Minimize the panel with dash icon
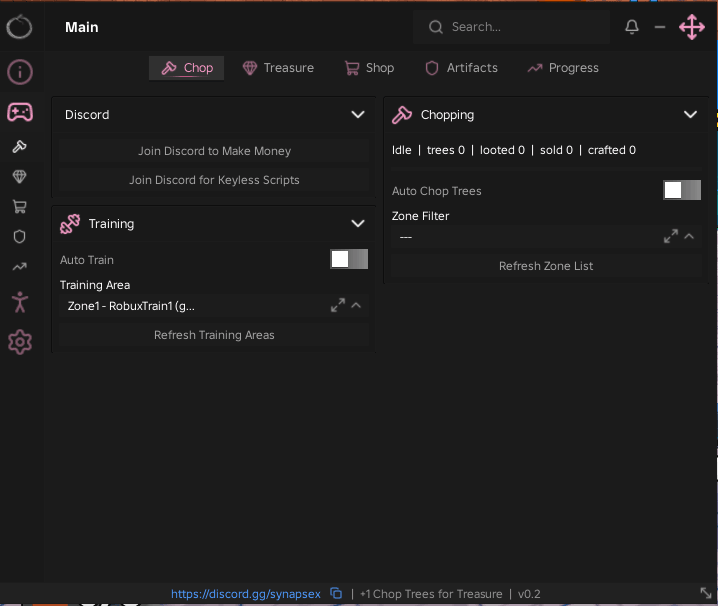Screen dimensions: 718x606 coord(660,27)
